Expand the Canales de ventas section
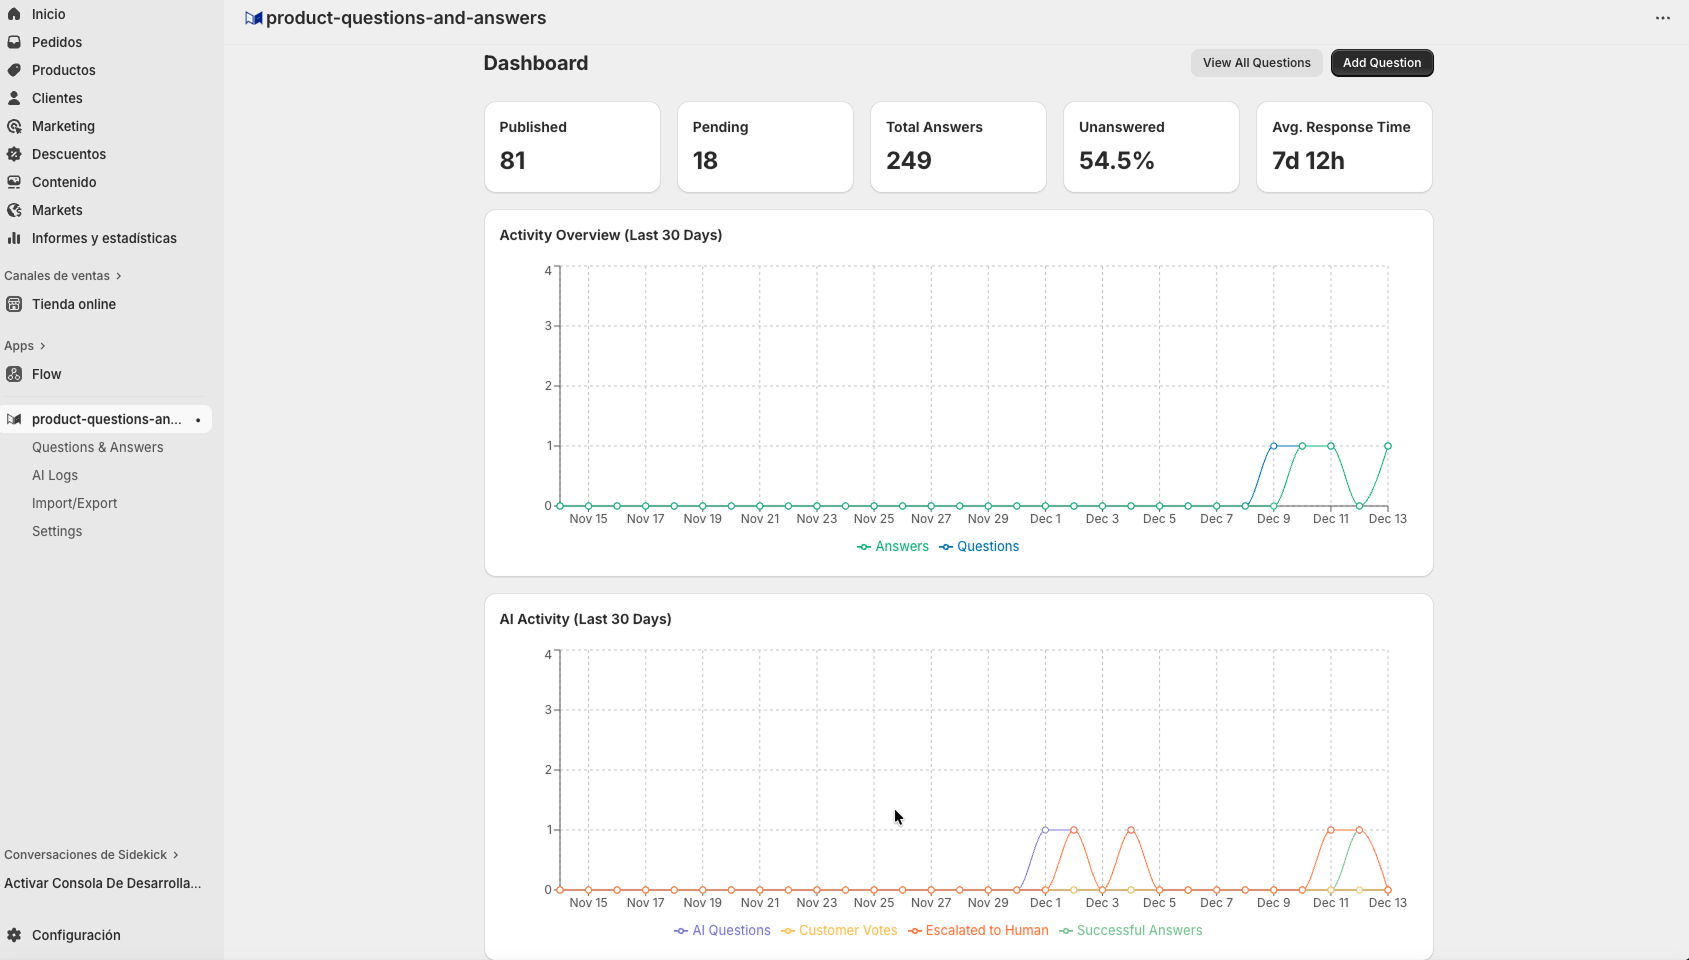1689x960 pixels. click(118, 276)
